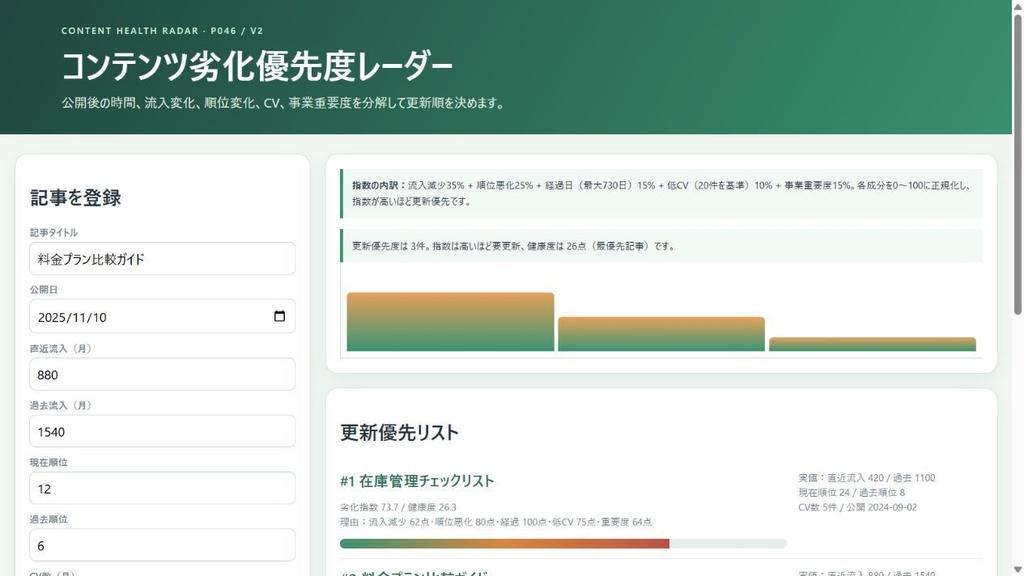Click the tallest first bar in chart
This screenshot has height=576, width=1024.
450,322
